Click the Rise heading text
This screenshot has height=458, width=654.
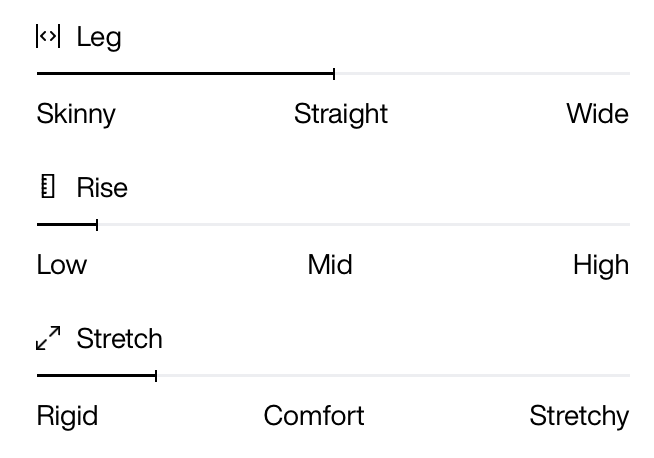click(x=102, y=187)
